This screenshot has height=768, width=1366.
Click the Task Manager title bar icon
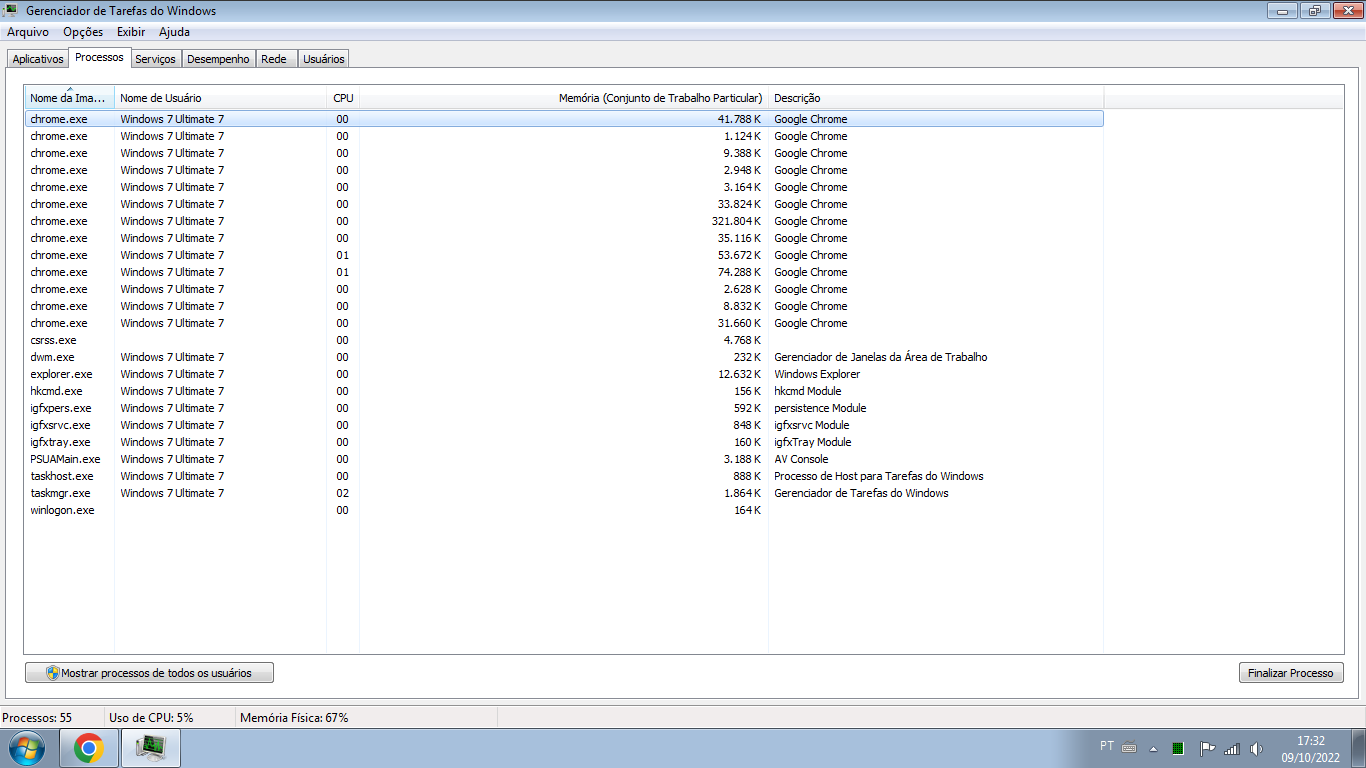coord(11,11)
